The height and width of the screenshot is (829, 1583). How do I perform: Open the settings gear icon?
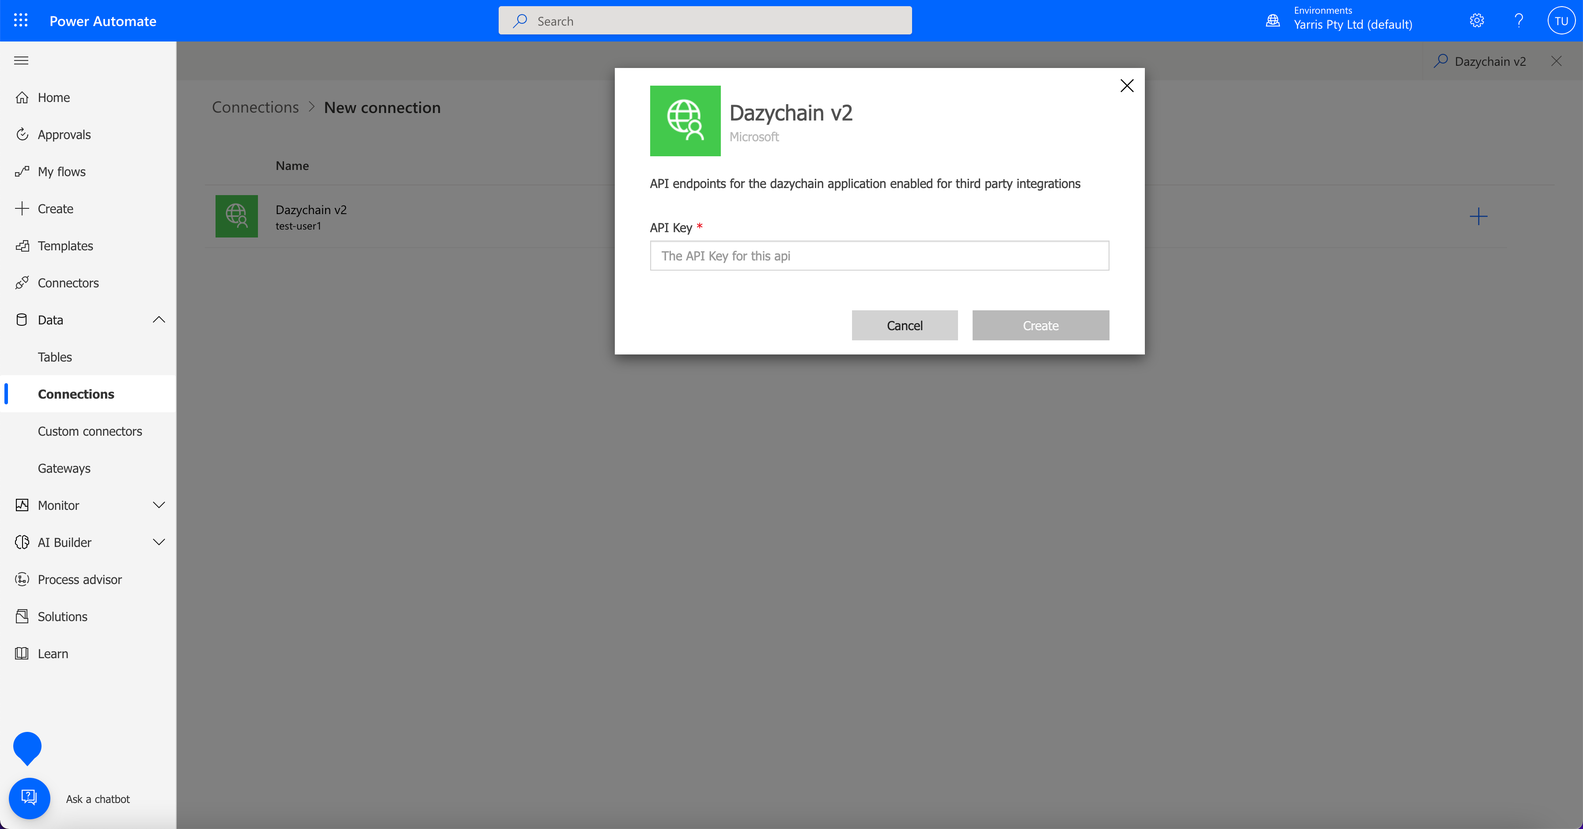1477,20
